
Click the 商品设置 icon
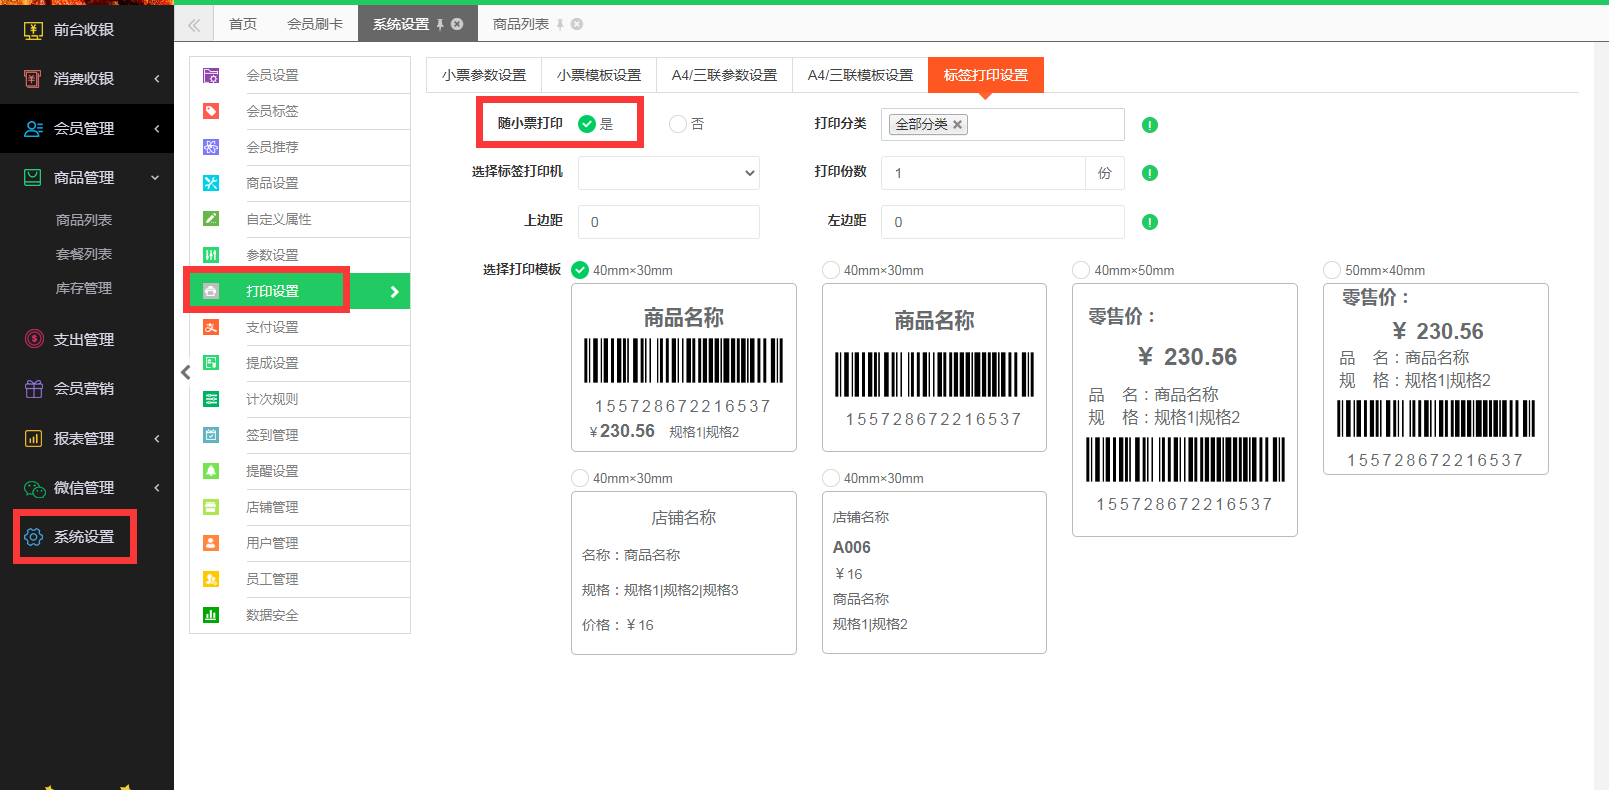(211, 183)
